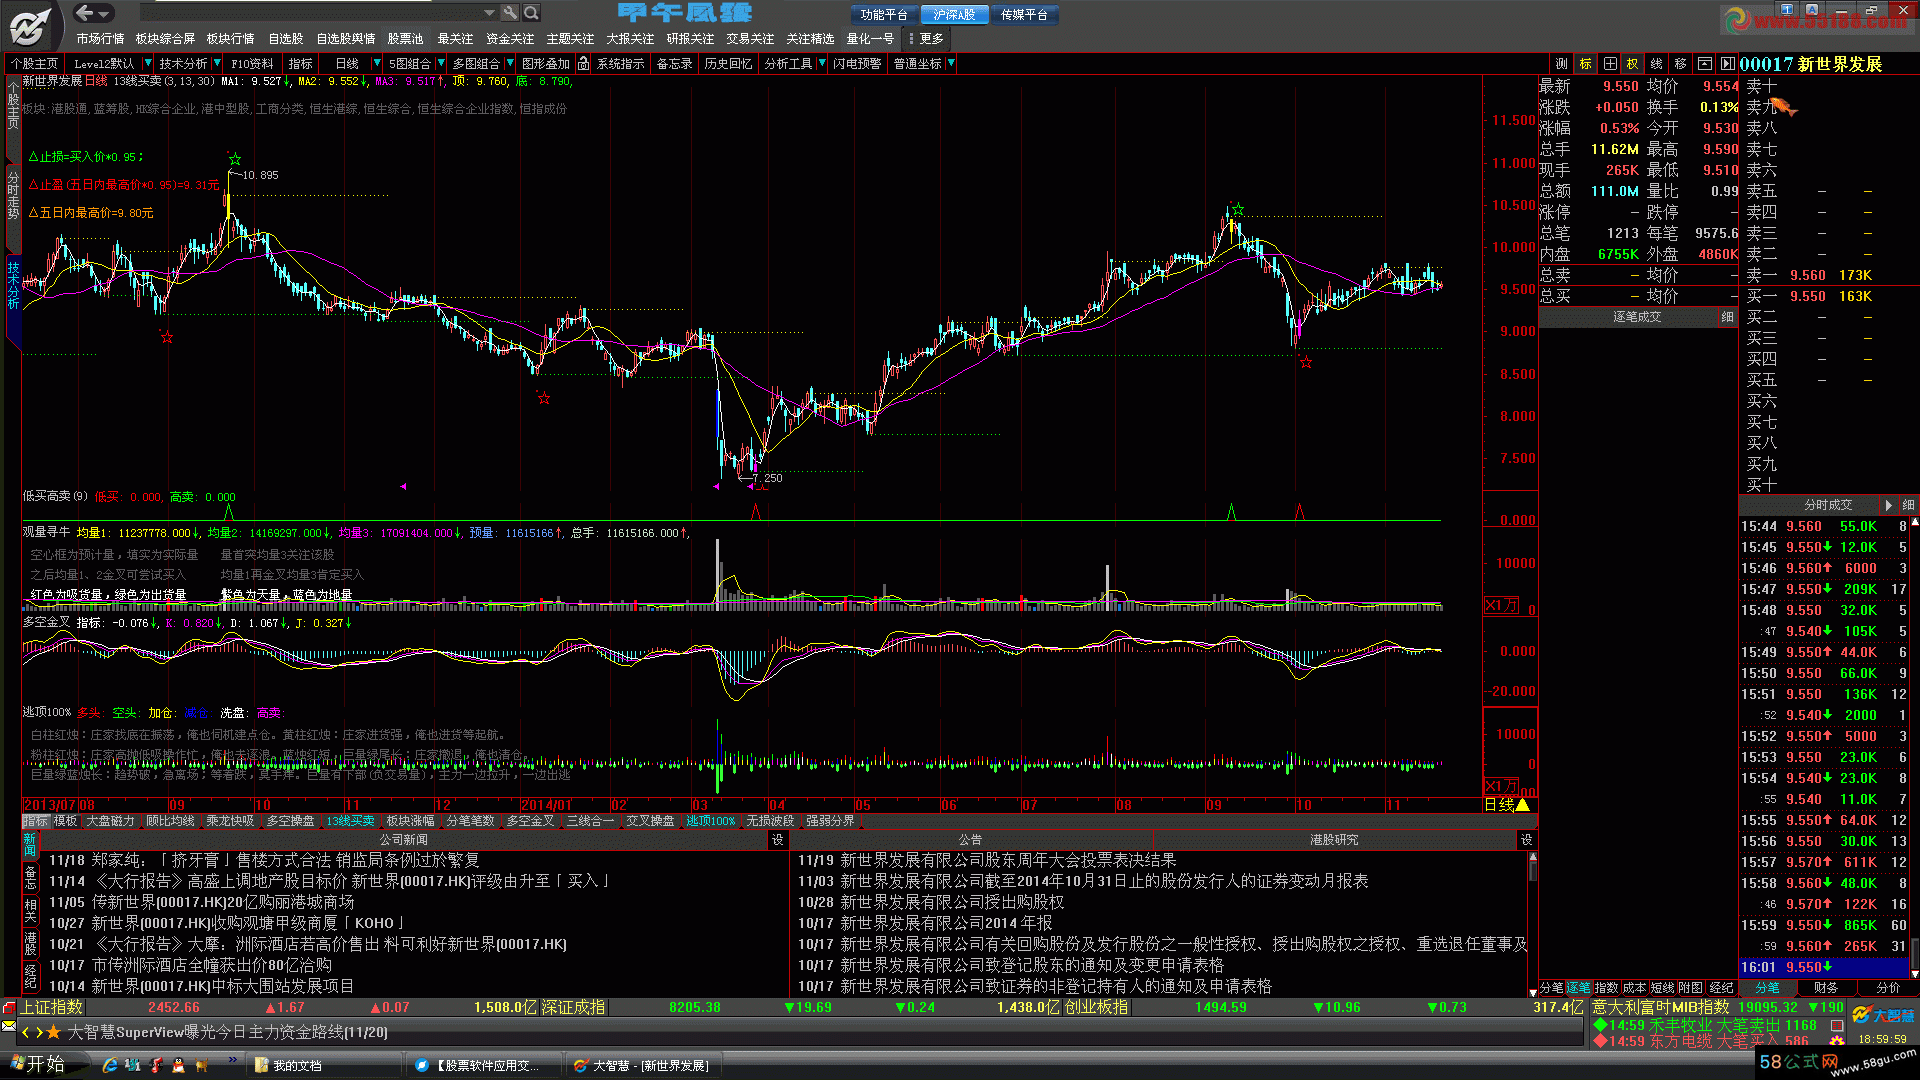Expand the 分析工具 dropdown arrow
Screen dimensions: 1920x1080
coord(821,63)
